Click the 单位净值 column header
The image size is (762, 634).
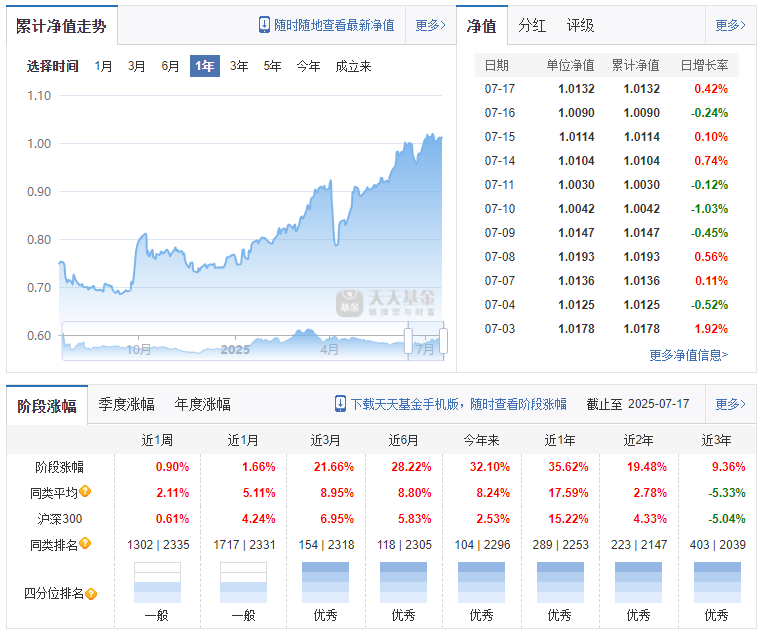[571, 65]
